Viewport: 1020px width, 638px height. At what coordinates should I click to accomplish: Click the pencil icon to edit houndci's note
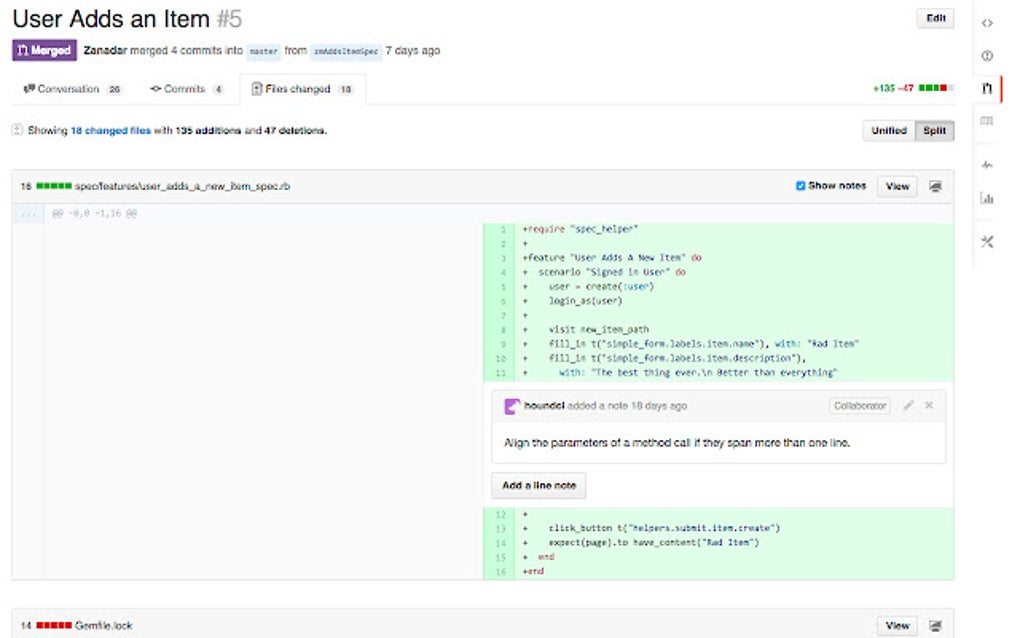pos(908,406)
